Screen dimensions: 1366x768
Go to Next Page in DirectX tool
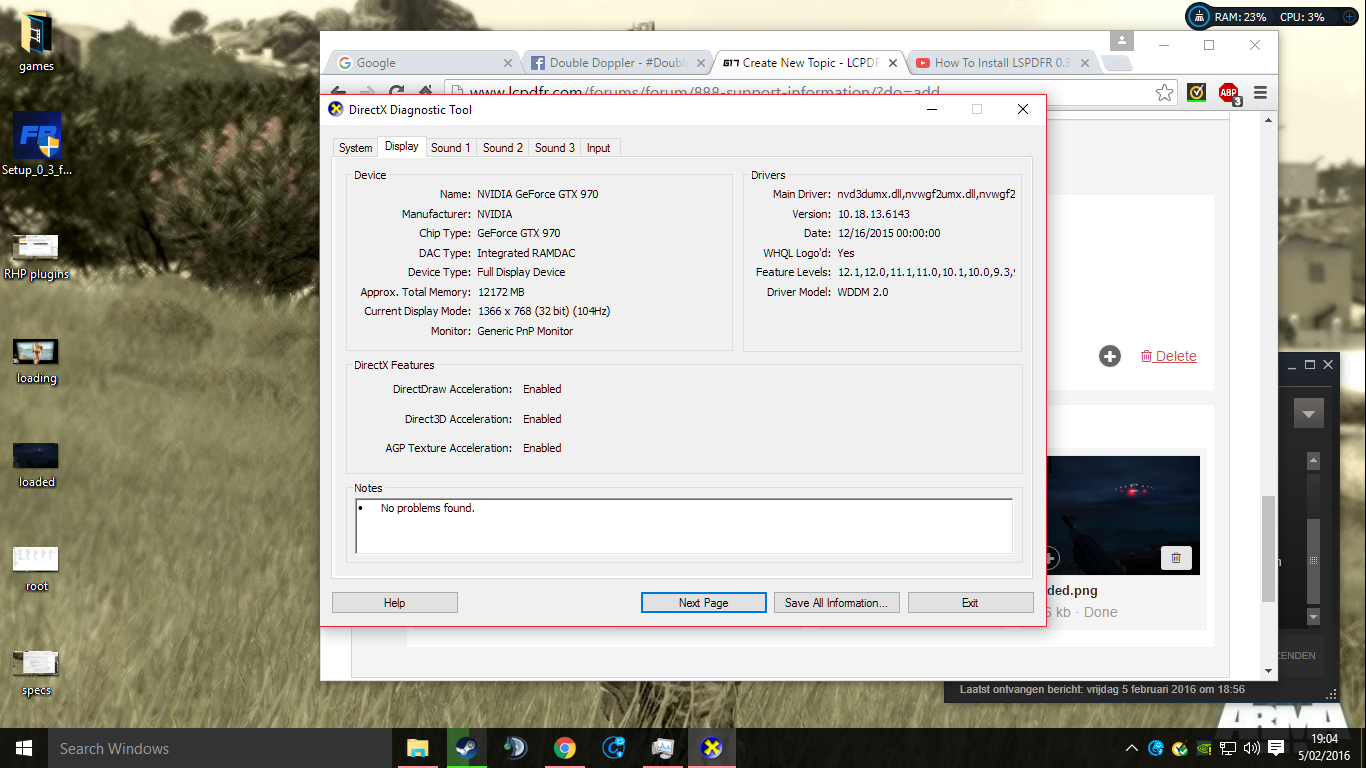click(703, 603)
